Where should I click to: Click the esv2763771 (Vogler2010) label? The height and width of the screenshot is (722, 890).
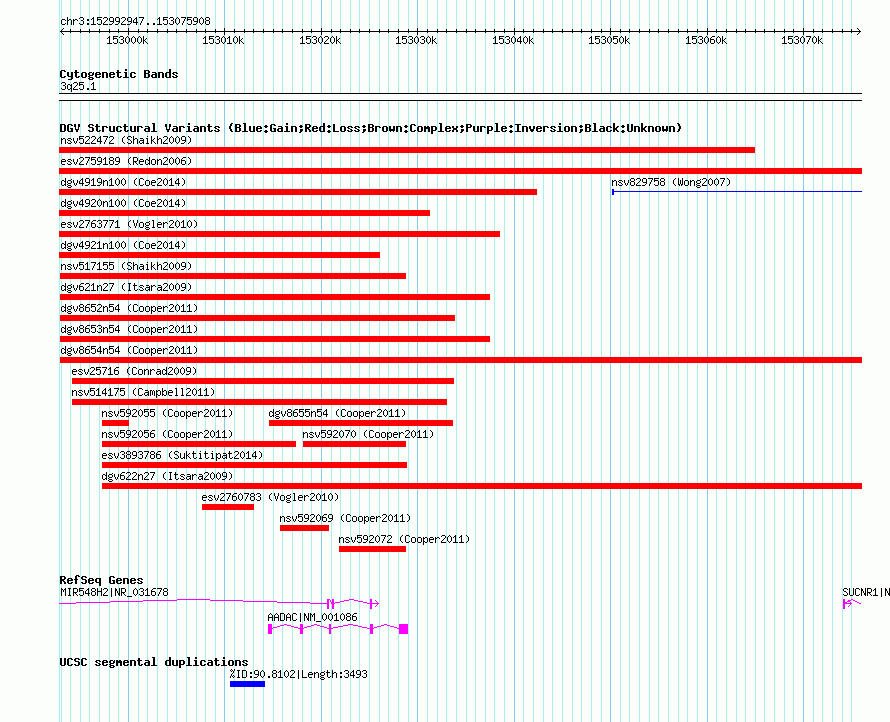click(x=129, y=224)
